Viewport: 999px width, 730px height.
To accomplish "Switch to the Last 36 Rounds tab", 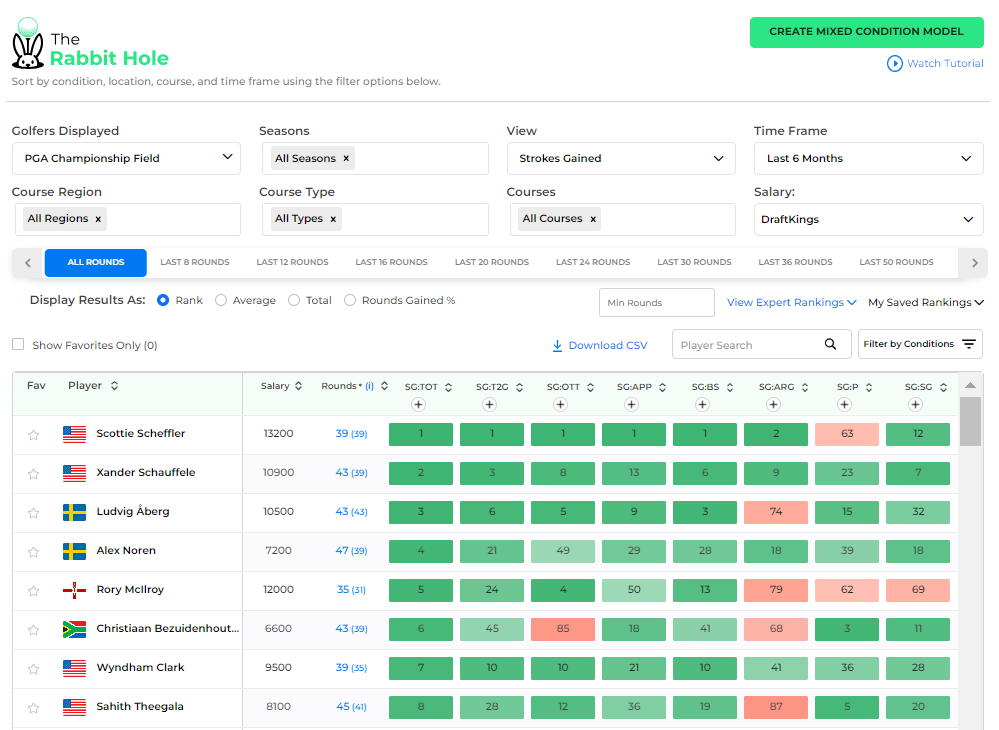I will 795,262.
